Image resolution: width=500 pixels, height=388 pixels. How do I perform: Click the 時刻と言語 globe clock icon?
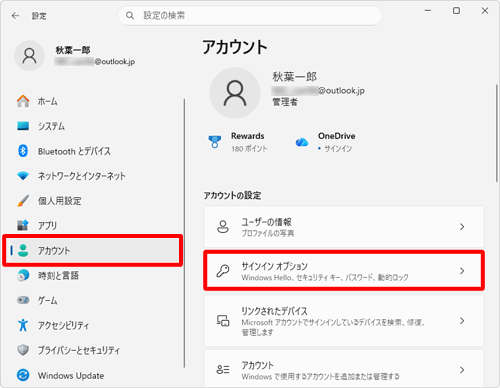coord(23,275)
